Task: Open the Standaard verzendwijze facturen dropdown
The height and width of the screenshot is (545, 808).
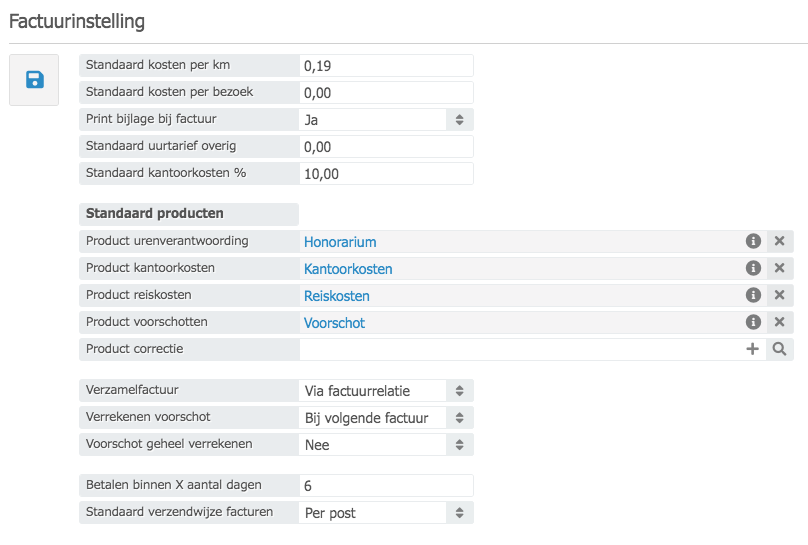Action: 386,512
